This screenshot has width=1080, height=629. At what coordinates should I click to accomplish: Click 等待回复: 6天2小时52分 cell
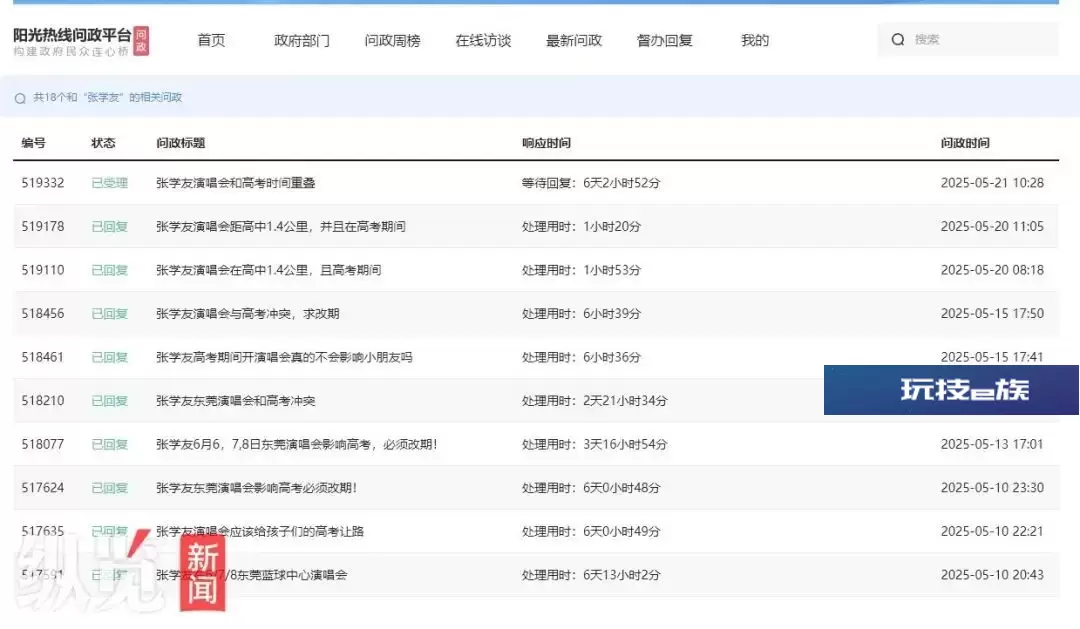tap(591, 183)
